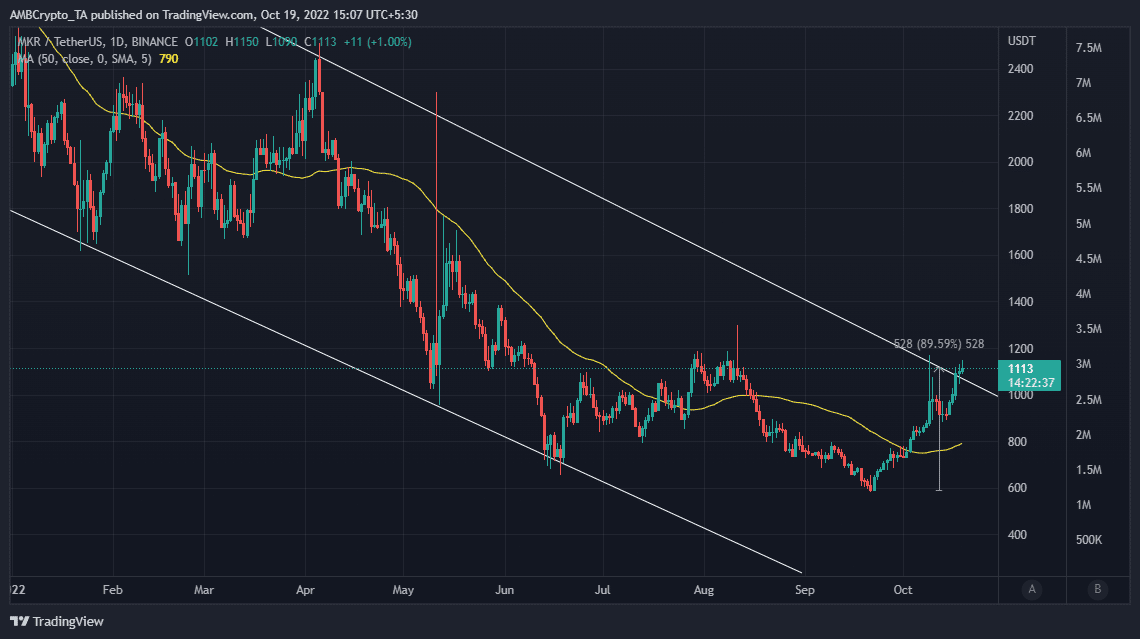This screenshot has height=639, width=1140.
Task: Click the H1150 high value in legend
Action: [241, 42]
